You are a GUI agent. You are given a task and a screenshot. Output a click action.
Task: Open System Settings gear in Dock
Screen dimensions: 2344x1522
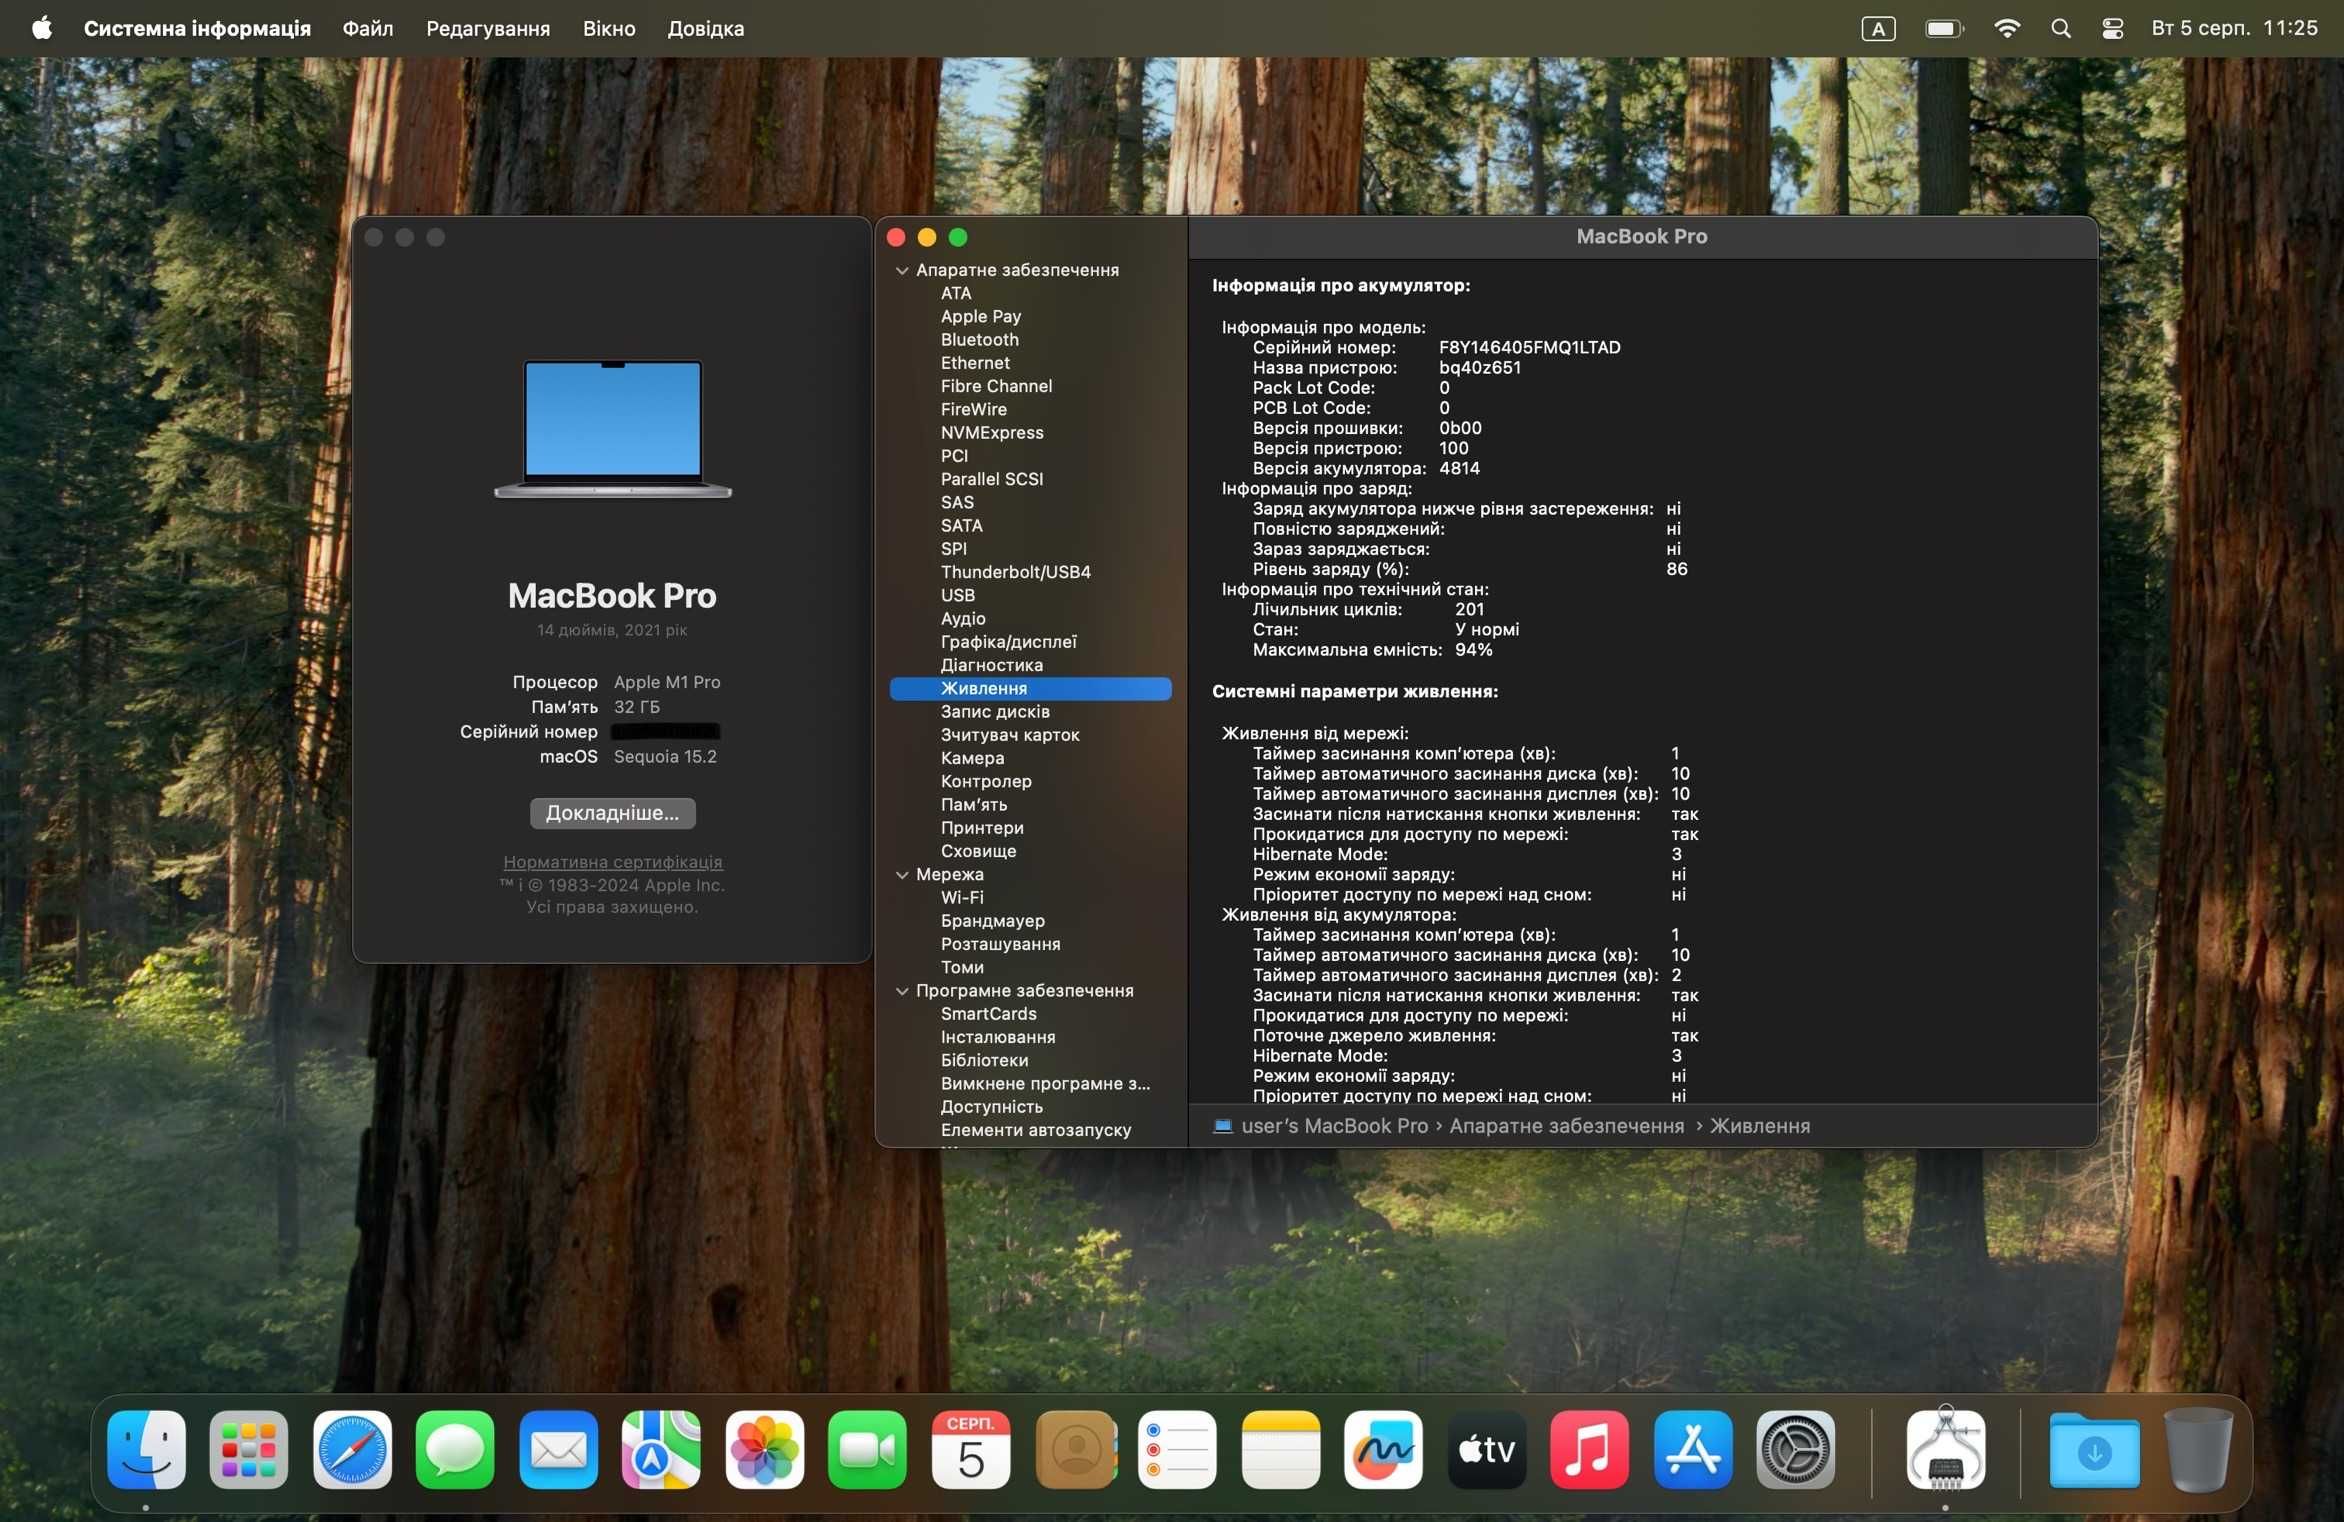1795,1449
